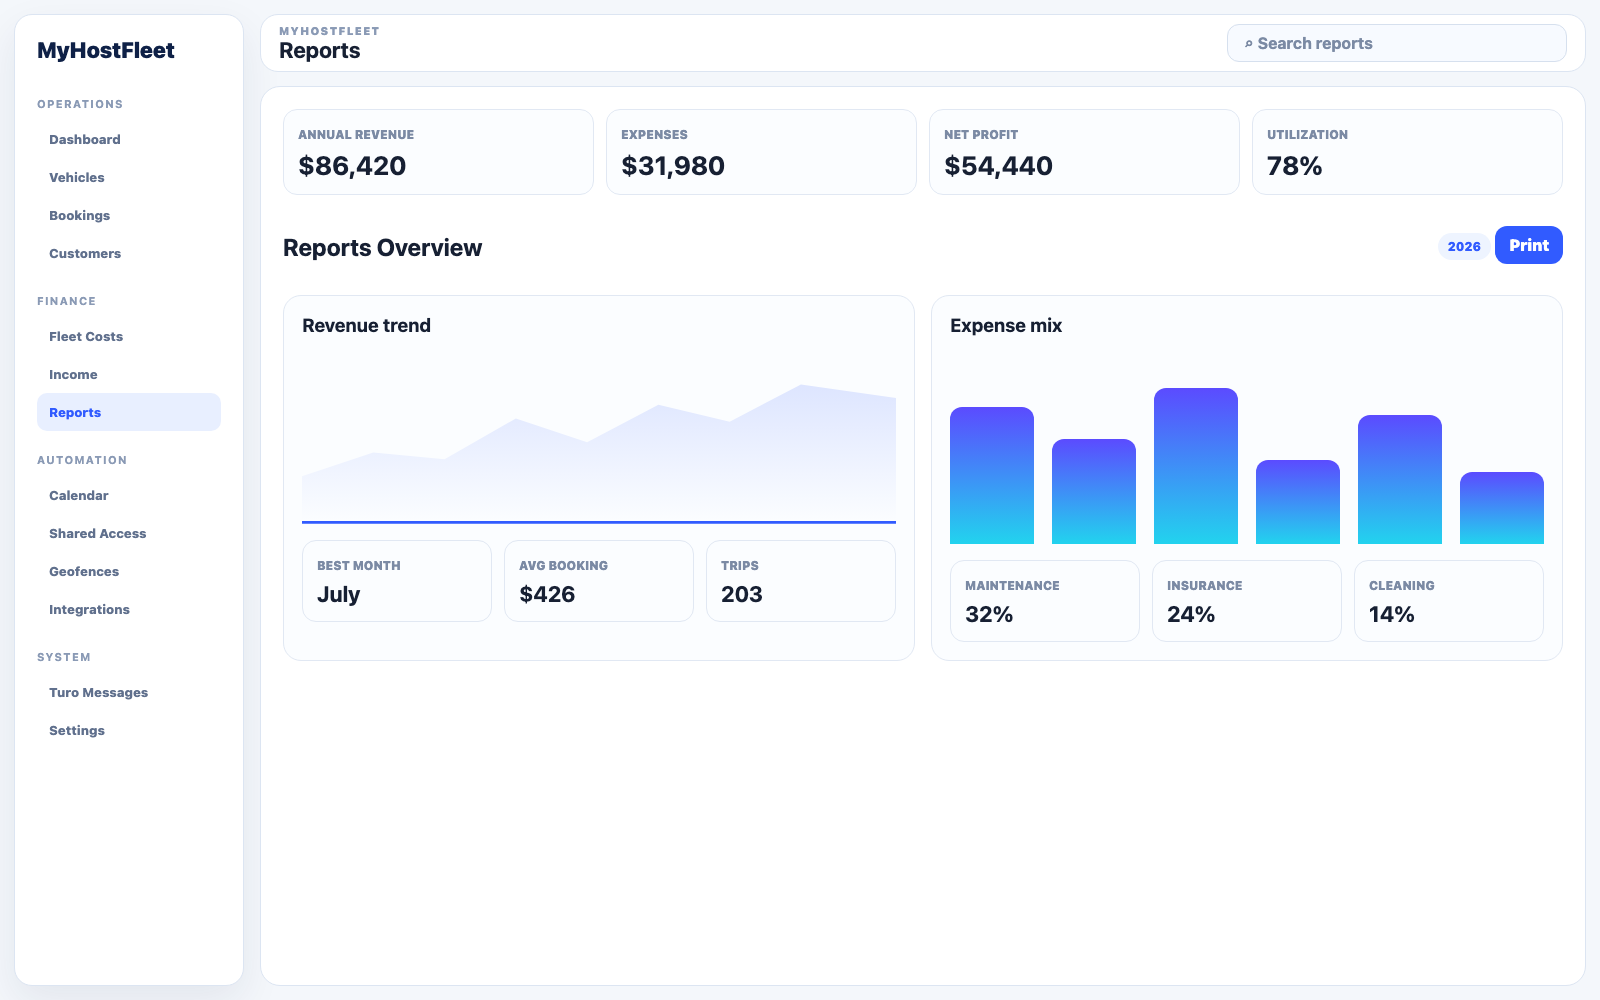Screen dimensions: 1600x1000
Task: Open Settings from sidebar
Action: click(x=129, y=730)
